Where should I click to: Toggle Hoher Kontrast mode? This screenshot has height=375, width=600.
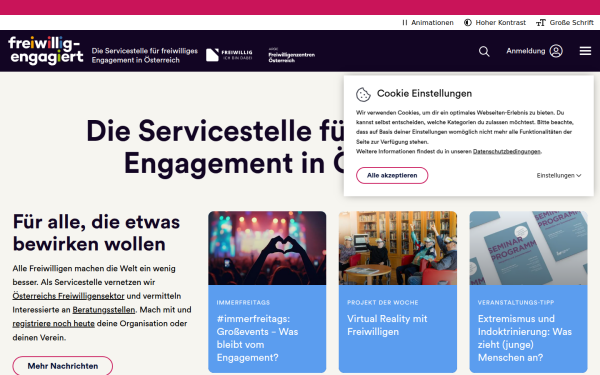click(x=495, y=23)
